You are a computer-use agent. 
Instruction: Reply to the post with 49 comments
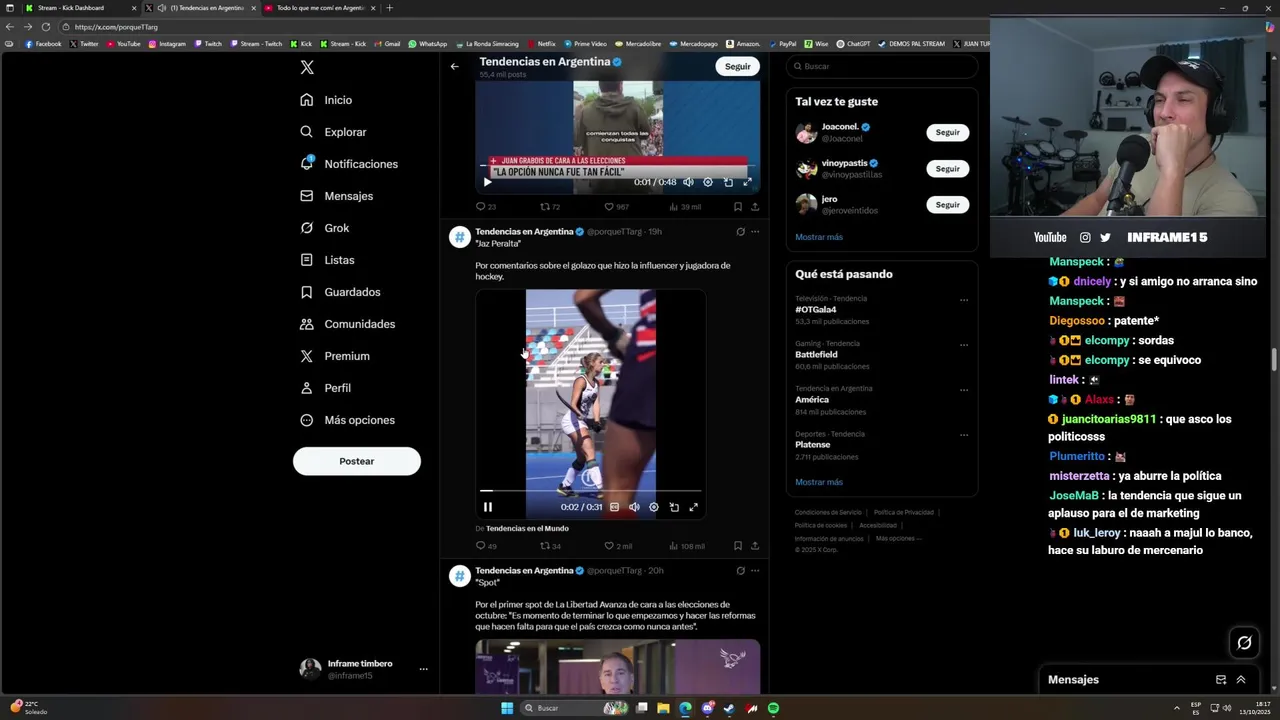[x=486, y=546]
